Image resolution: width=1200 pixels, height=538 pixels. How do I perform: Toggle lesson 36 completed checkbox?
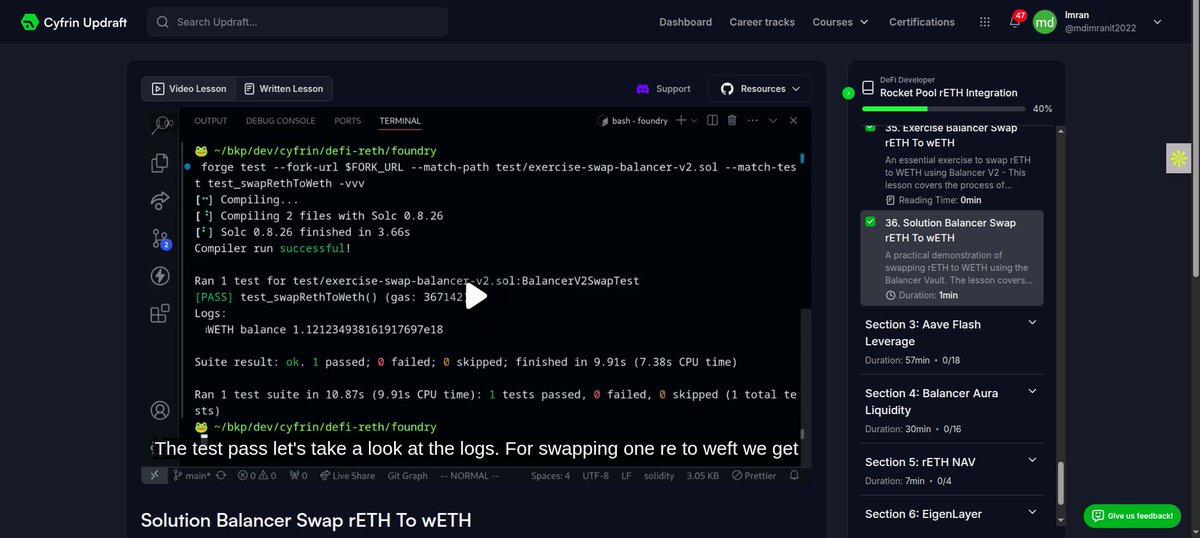click(870, 222)
